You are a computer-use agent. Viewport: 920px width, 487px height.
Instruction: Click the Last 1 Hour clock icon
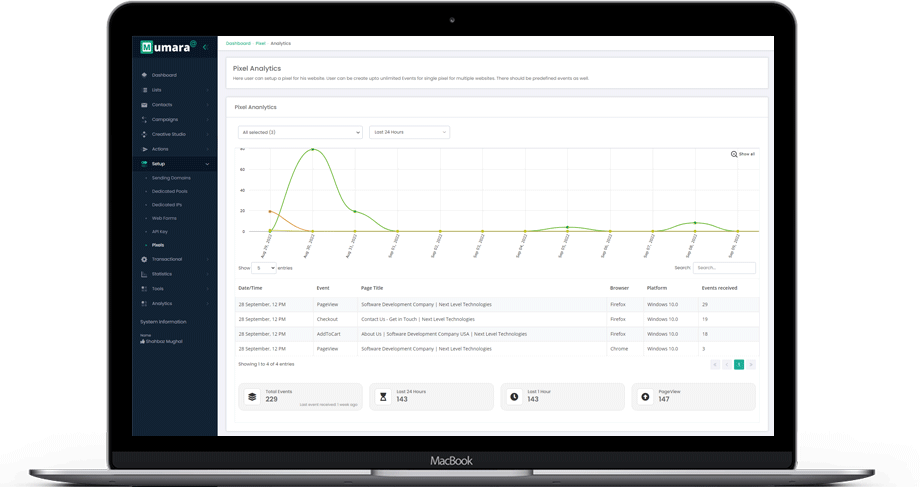[x=514, y=397]
